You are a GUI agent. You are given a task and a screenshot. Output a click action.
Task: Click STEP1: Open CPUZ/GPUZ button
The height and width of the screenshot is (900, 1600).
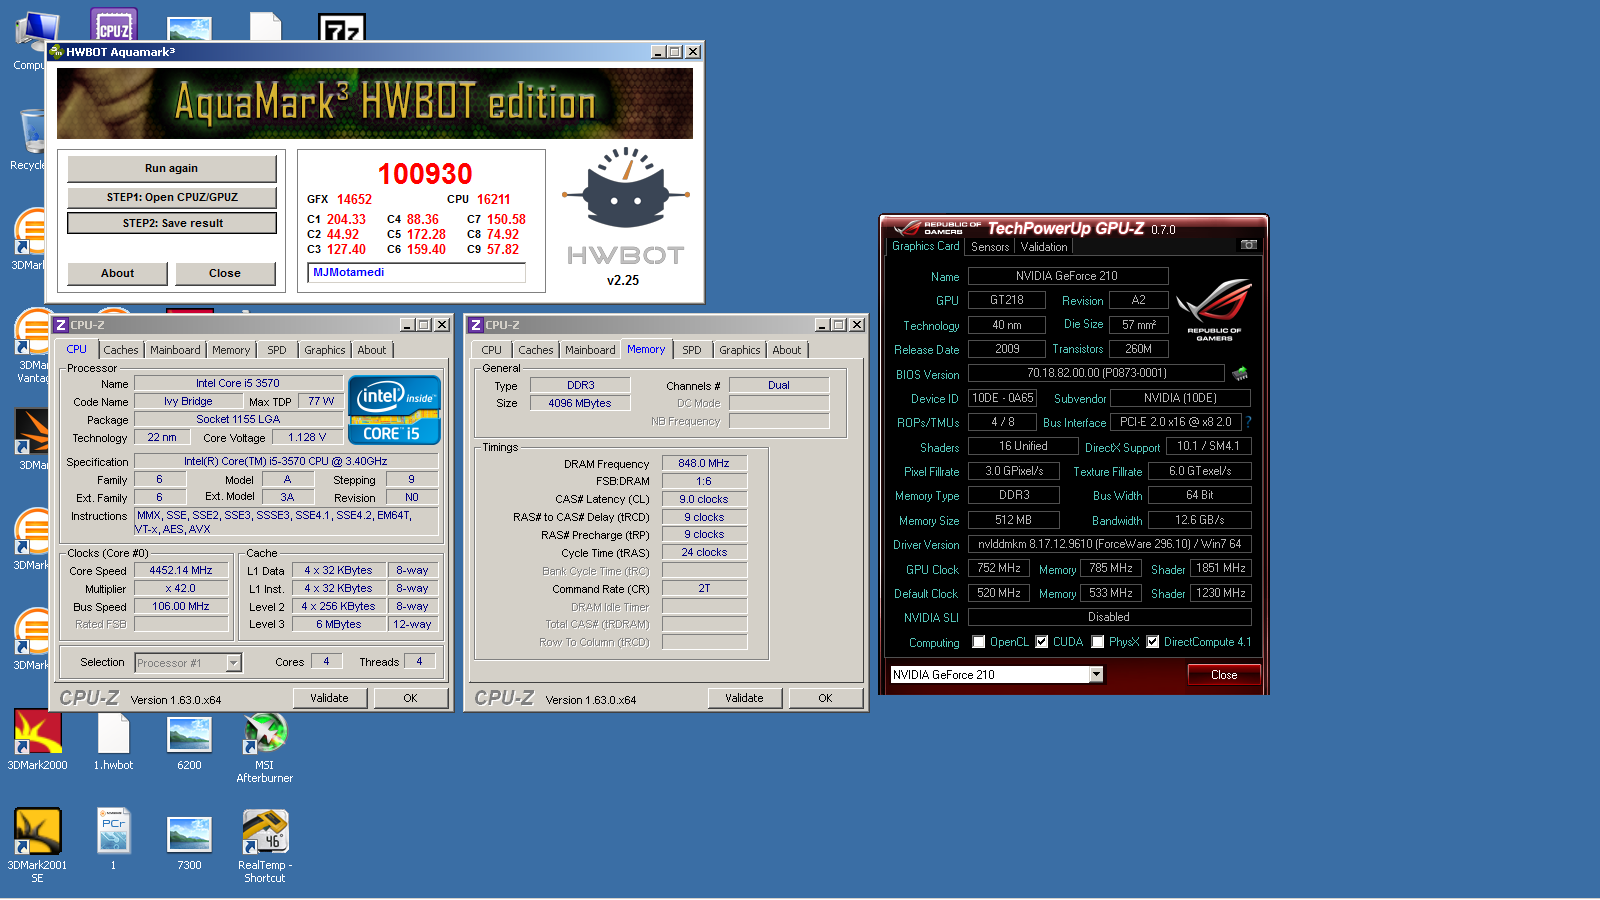click(x=171, y=197)
